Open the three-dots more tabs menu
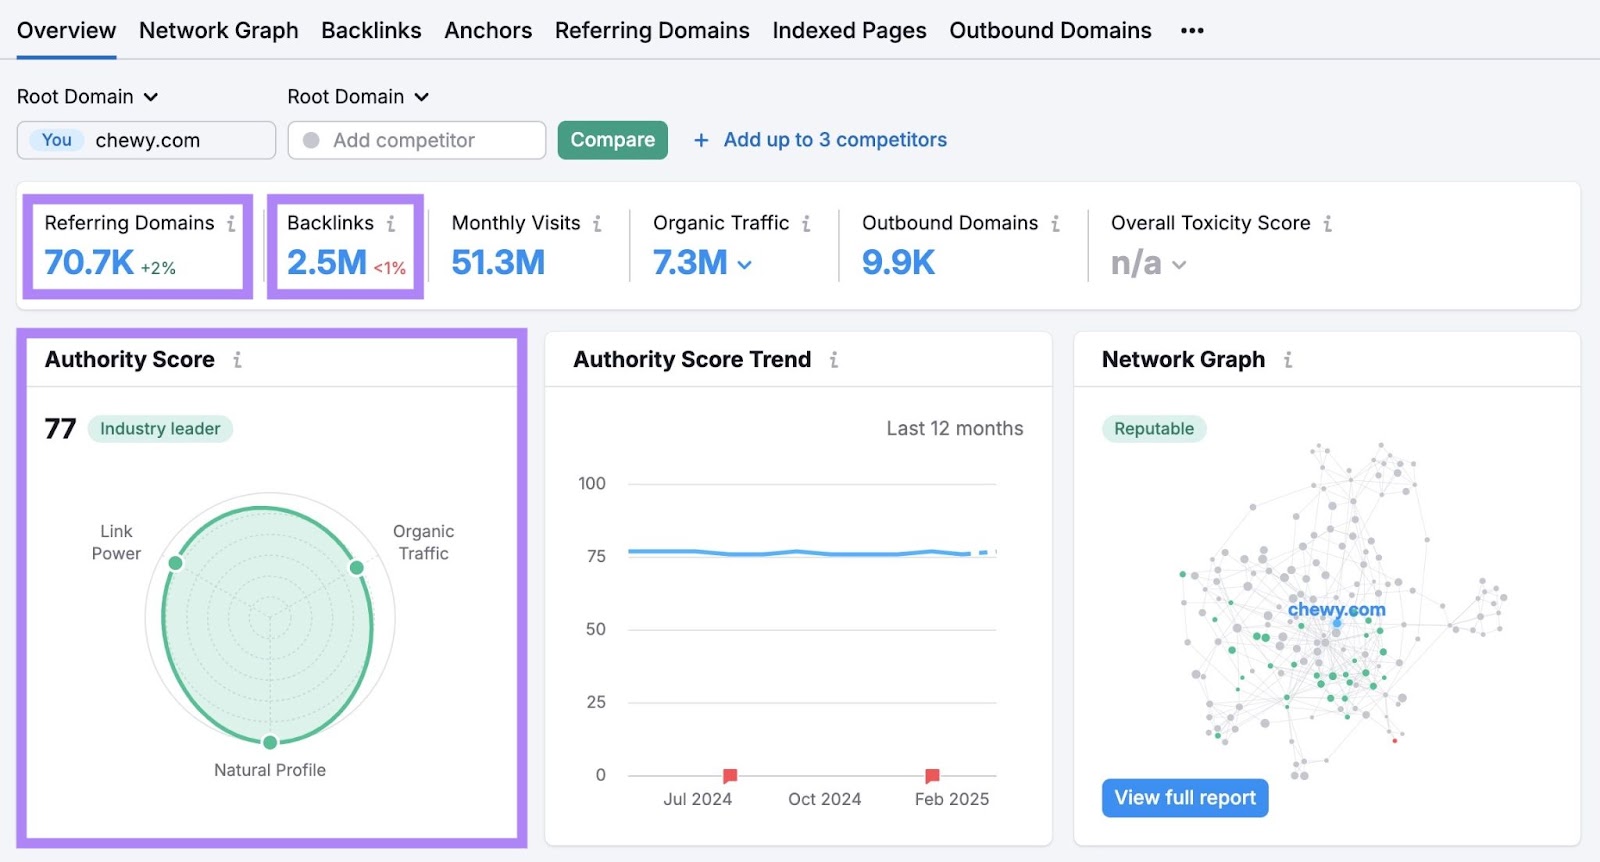The image size is (1600, 862). pyautogui.click(x=1191, y=31)
